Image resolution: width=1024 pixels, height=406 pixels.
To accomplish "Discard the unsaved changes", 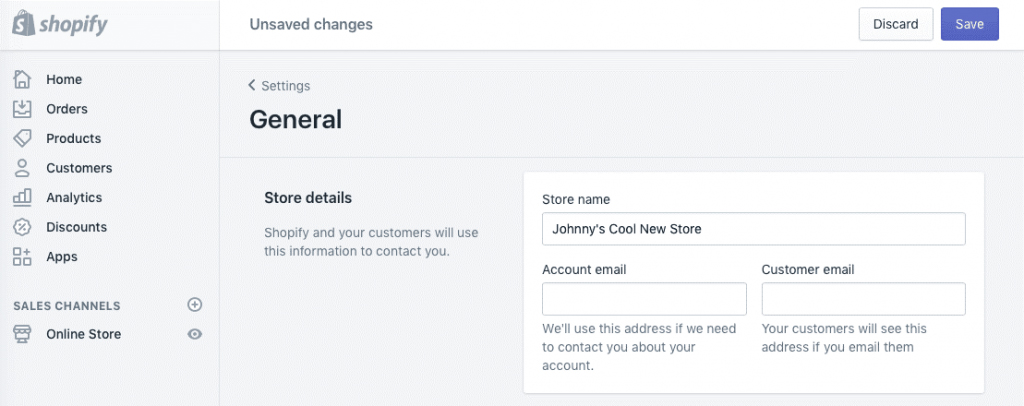I will pos(895,24).
